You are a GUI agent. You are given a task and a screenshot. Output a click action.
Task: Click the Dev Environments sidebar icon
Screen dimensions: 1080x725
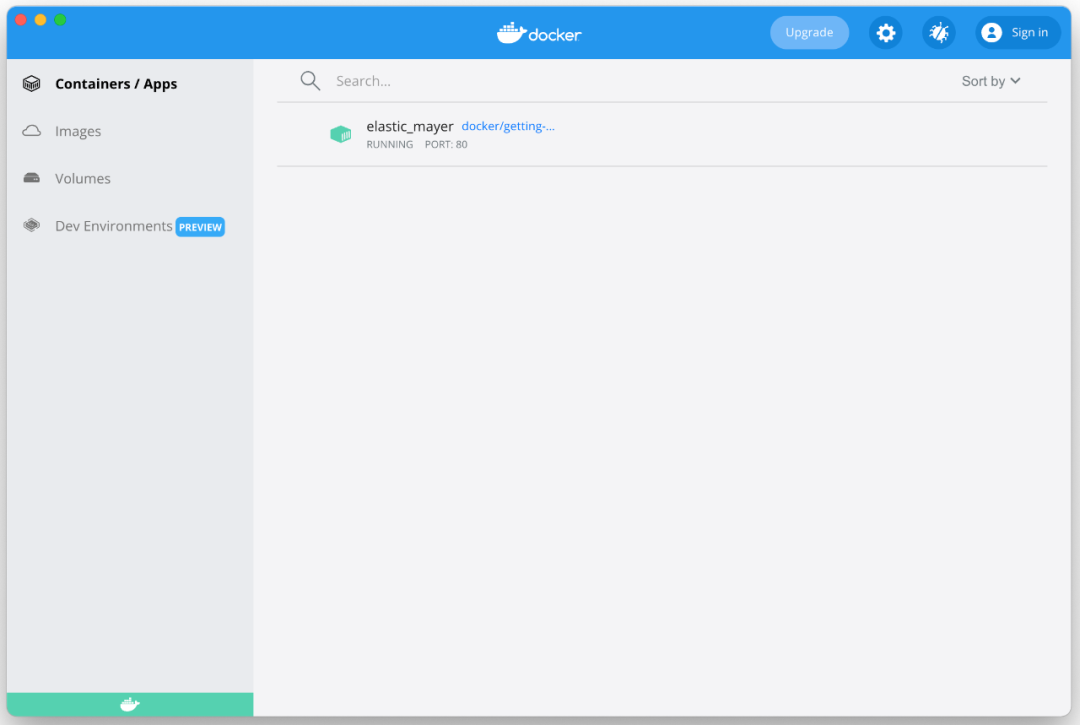[x=32, y=225]
